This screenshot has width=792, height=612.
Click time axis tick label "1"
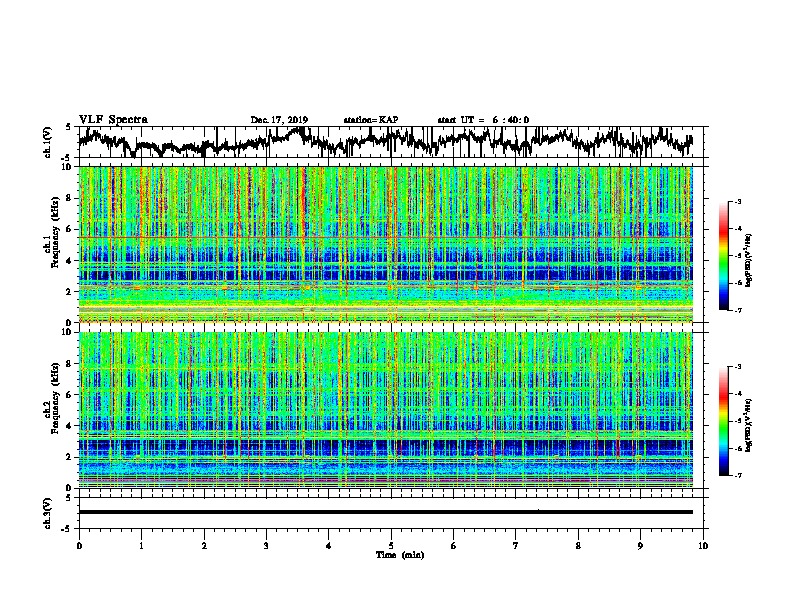point(141,546)
